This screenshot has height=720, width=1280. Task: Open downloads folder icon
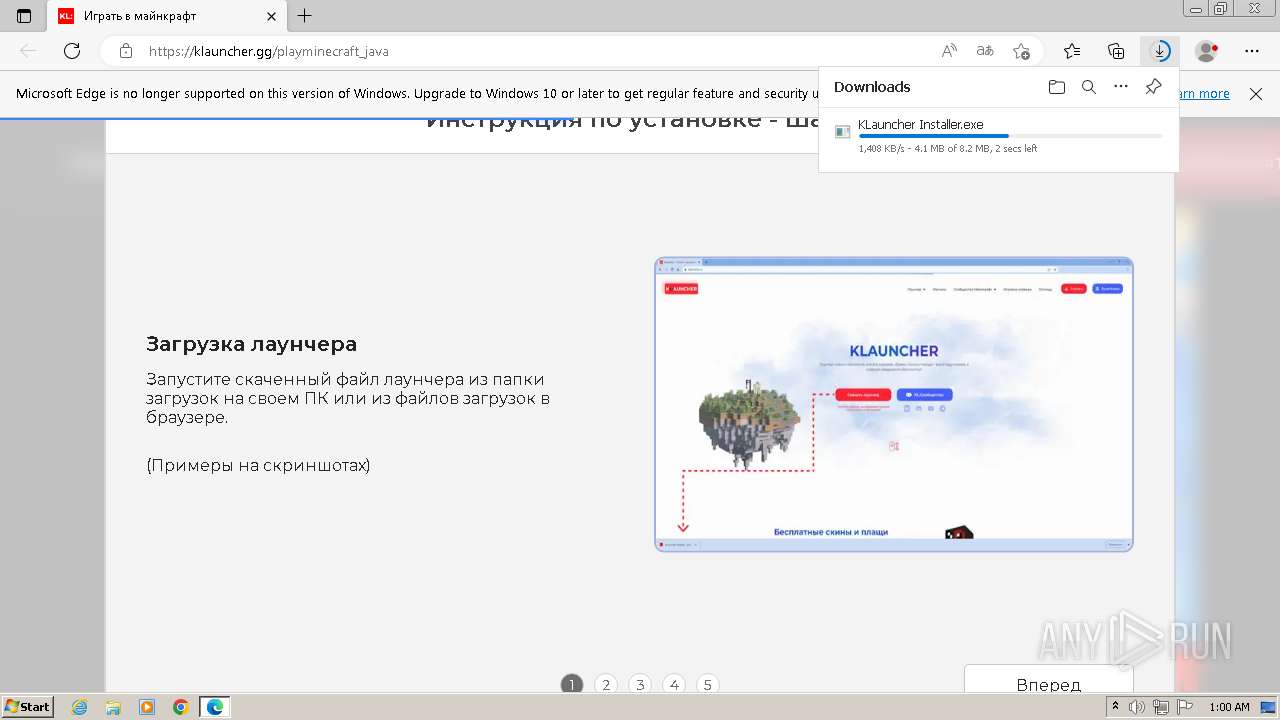[x=1057, y=87]
